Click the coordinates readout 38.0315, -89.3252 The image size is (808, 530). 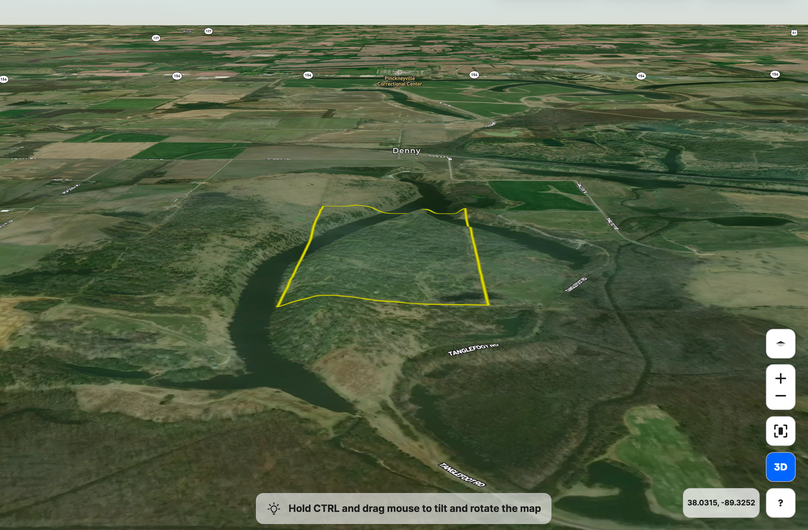pyautogui.click(x=721, y=503)
